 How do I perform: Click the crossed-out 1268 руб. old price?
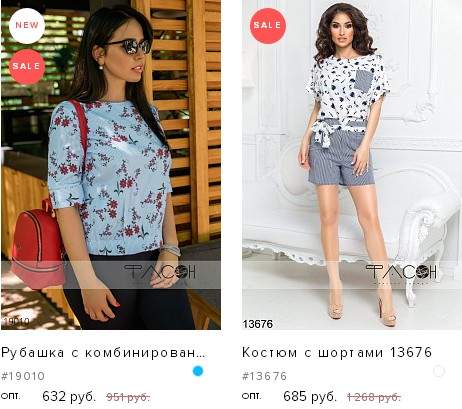tap(374, 397)
